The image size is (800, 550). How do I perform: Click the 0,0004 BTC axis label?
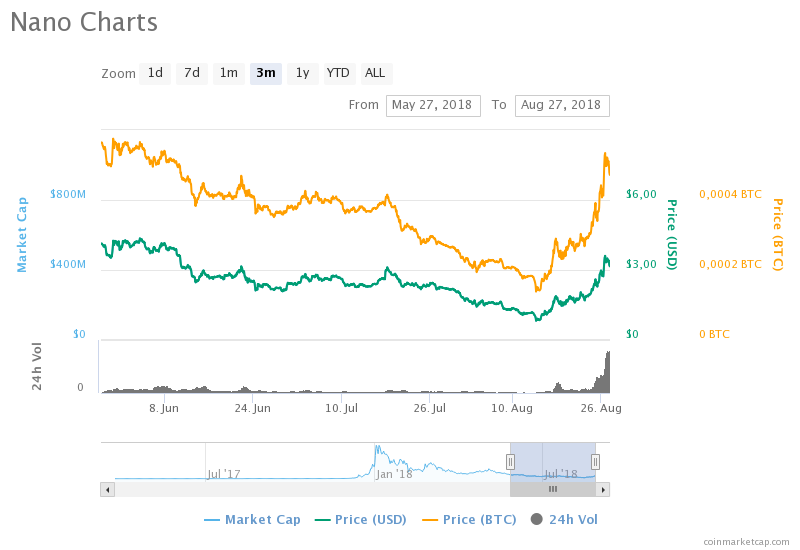click(730, 194)
